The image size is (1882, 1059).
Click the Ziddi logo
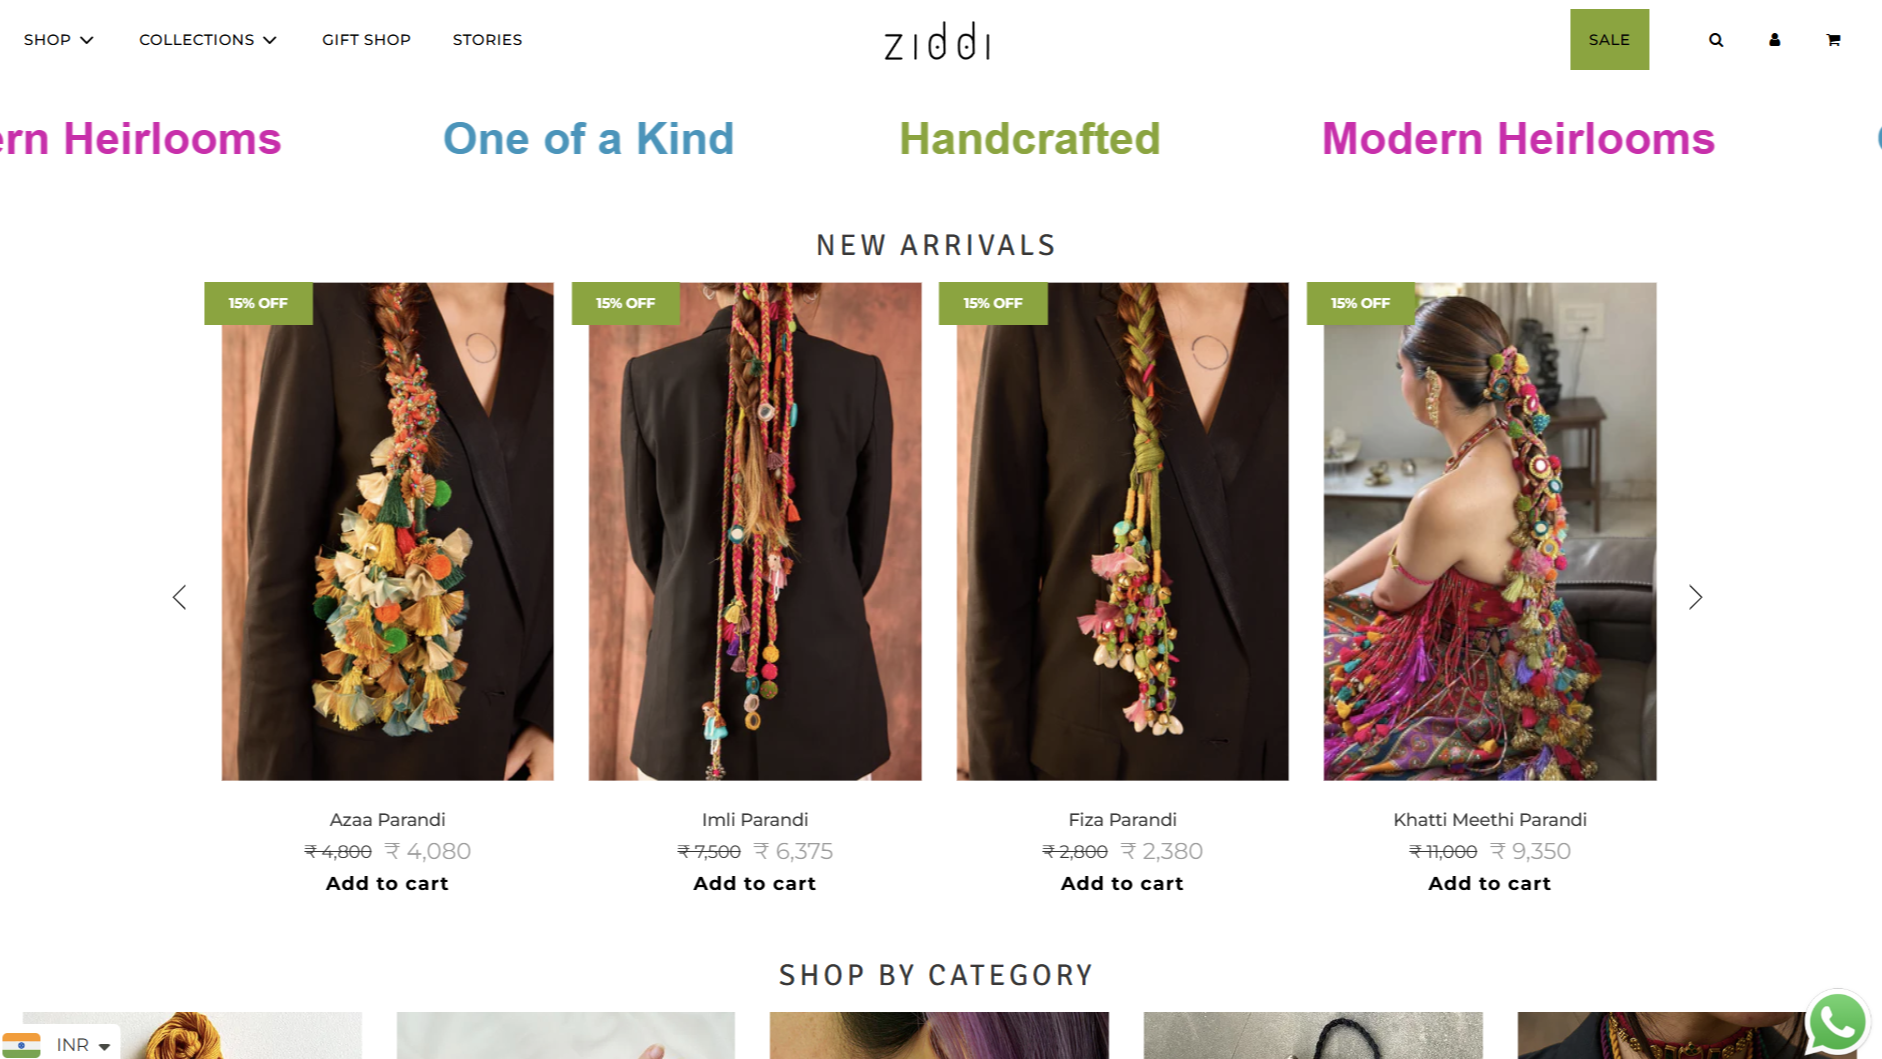[937, 42]
